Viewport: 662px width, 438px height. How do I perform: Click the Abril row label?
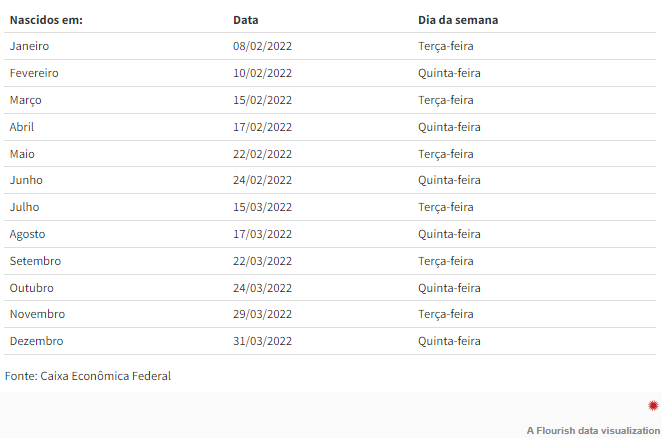click(x=22, y=127)
